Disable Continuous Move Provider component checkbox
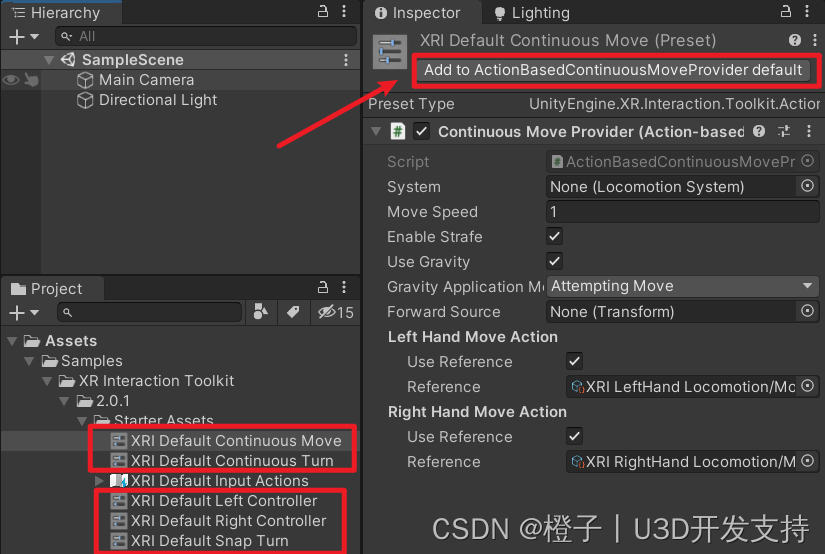Viewport: 825px width, 554px height. [421, 132]
